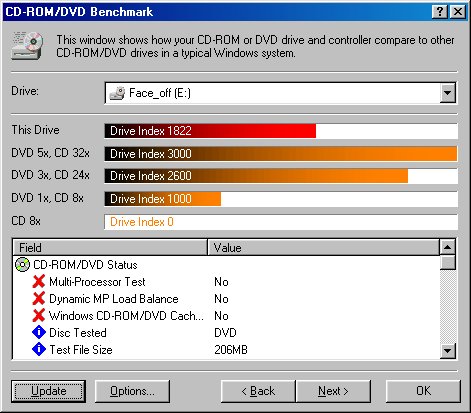Click the Next button

(333, 391)
